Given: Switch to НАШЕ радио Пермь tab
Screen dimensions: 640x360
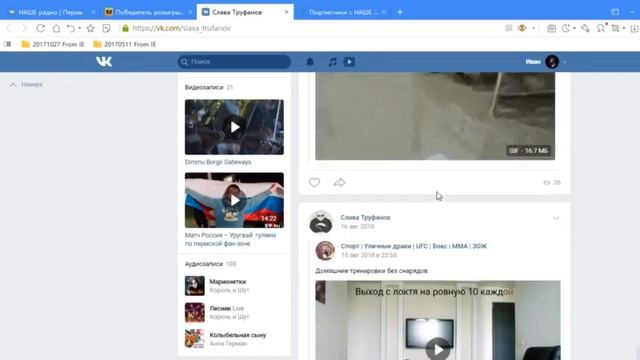Looking at the screenshot, I should 51,12.
